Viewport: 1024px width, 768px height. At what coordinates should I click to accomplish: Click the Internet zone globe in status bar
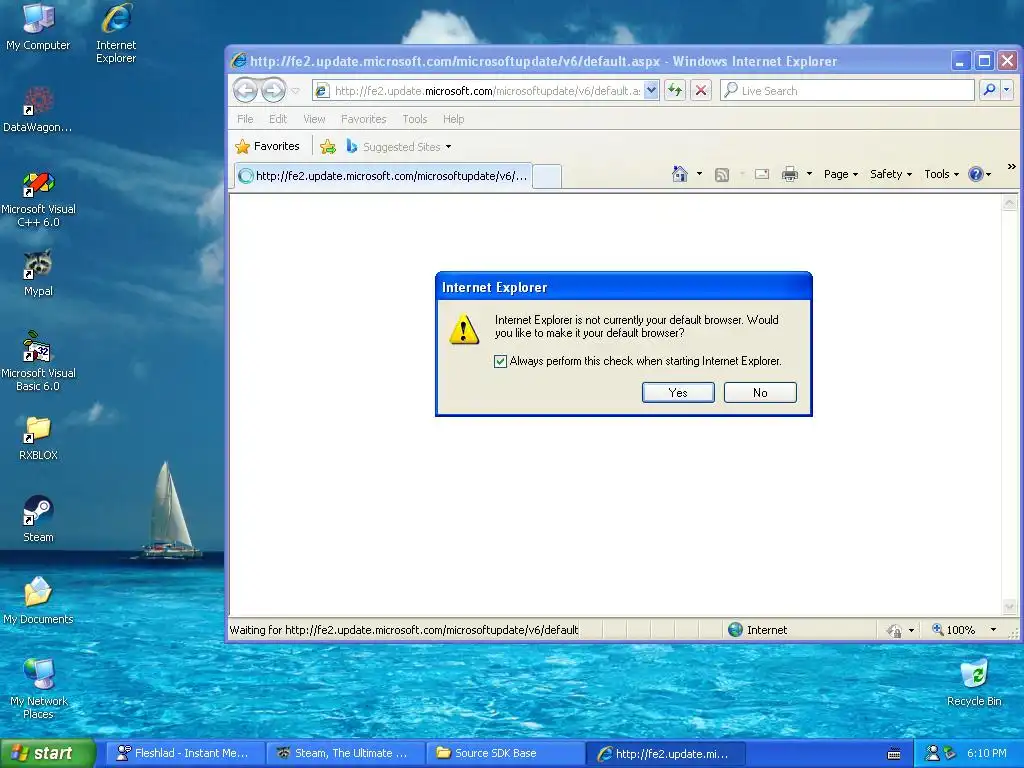click(735, 630)
